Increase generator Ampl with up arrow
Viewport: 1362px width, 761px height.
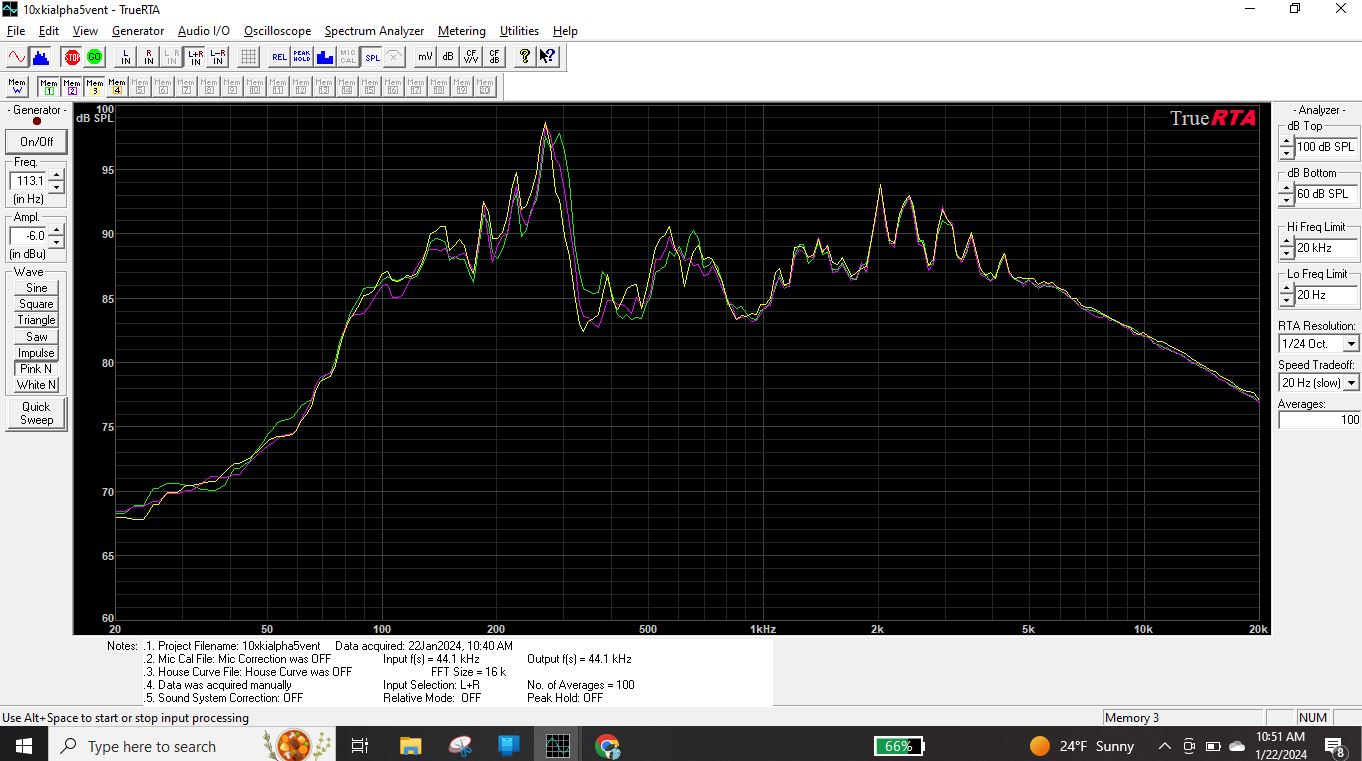pyautogui.click(x=56, y=231)
